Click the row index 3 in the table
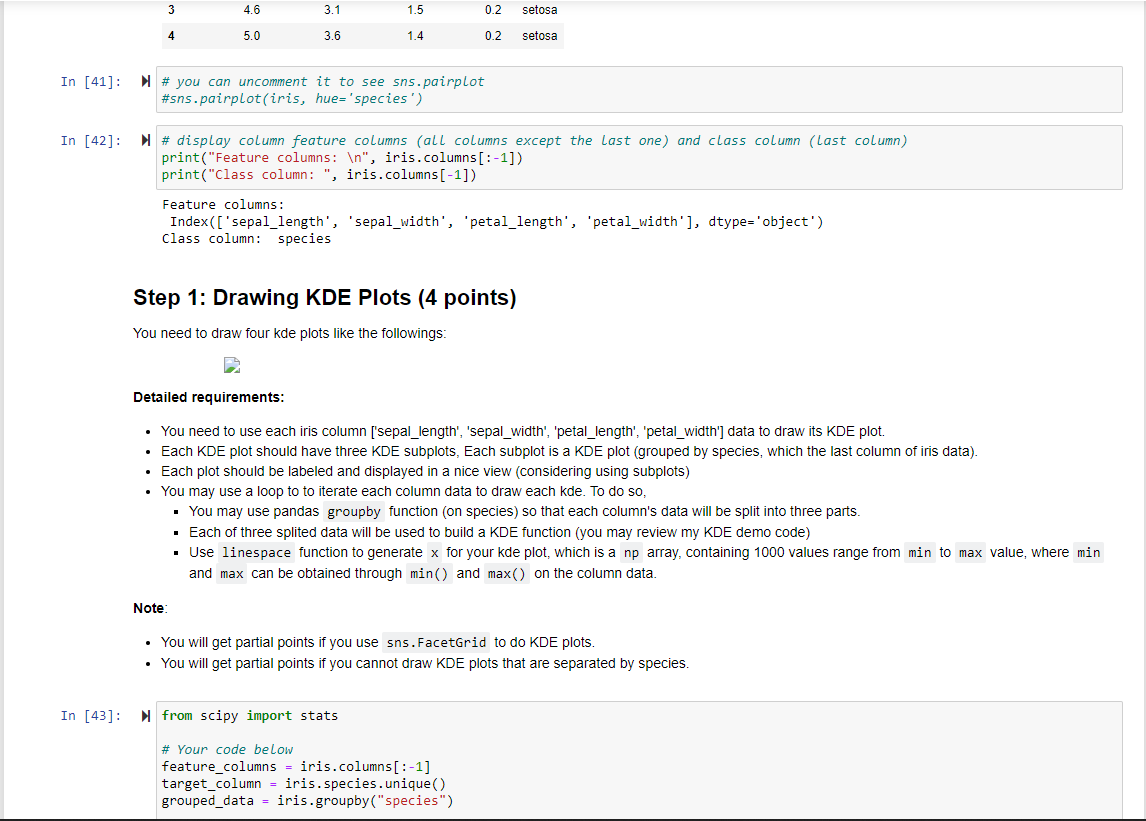Image resolution: width=1146 pixels, height=821 pixels. point(171,10)
